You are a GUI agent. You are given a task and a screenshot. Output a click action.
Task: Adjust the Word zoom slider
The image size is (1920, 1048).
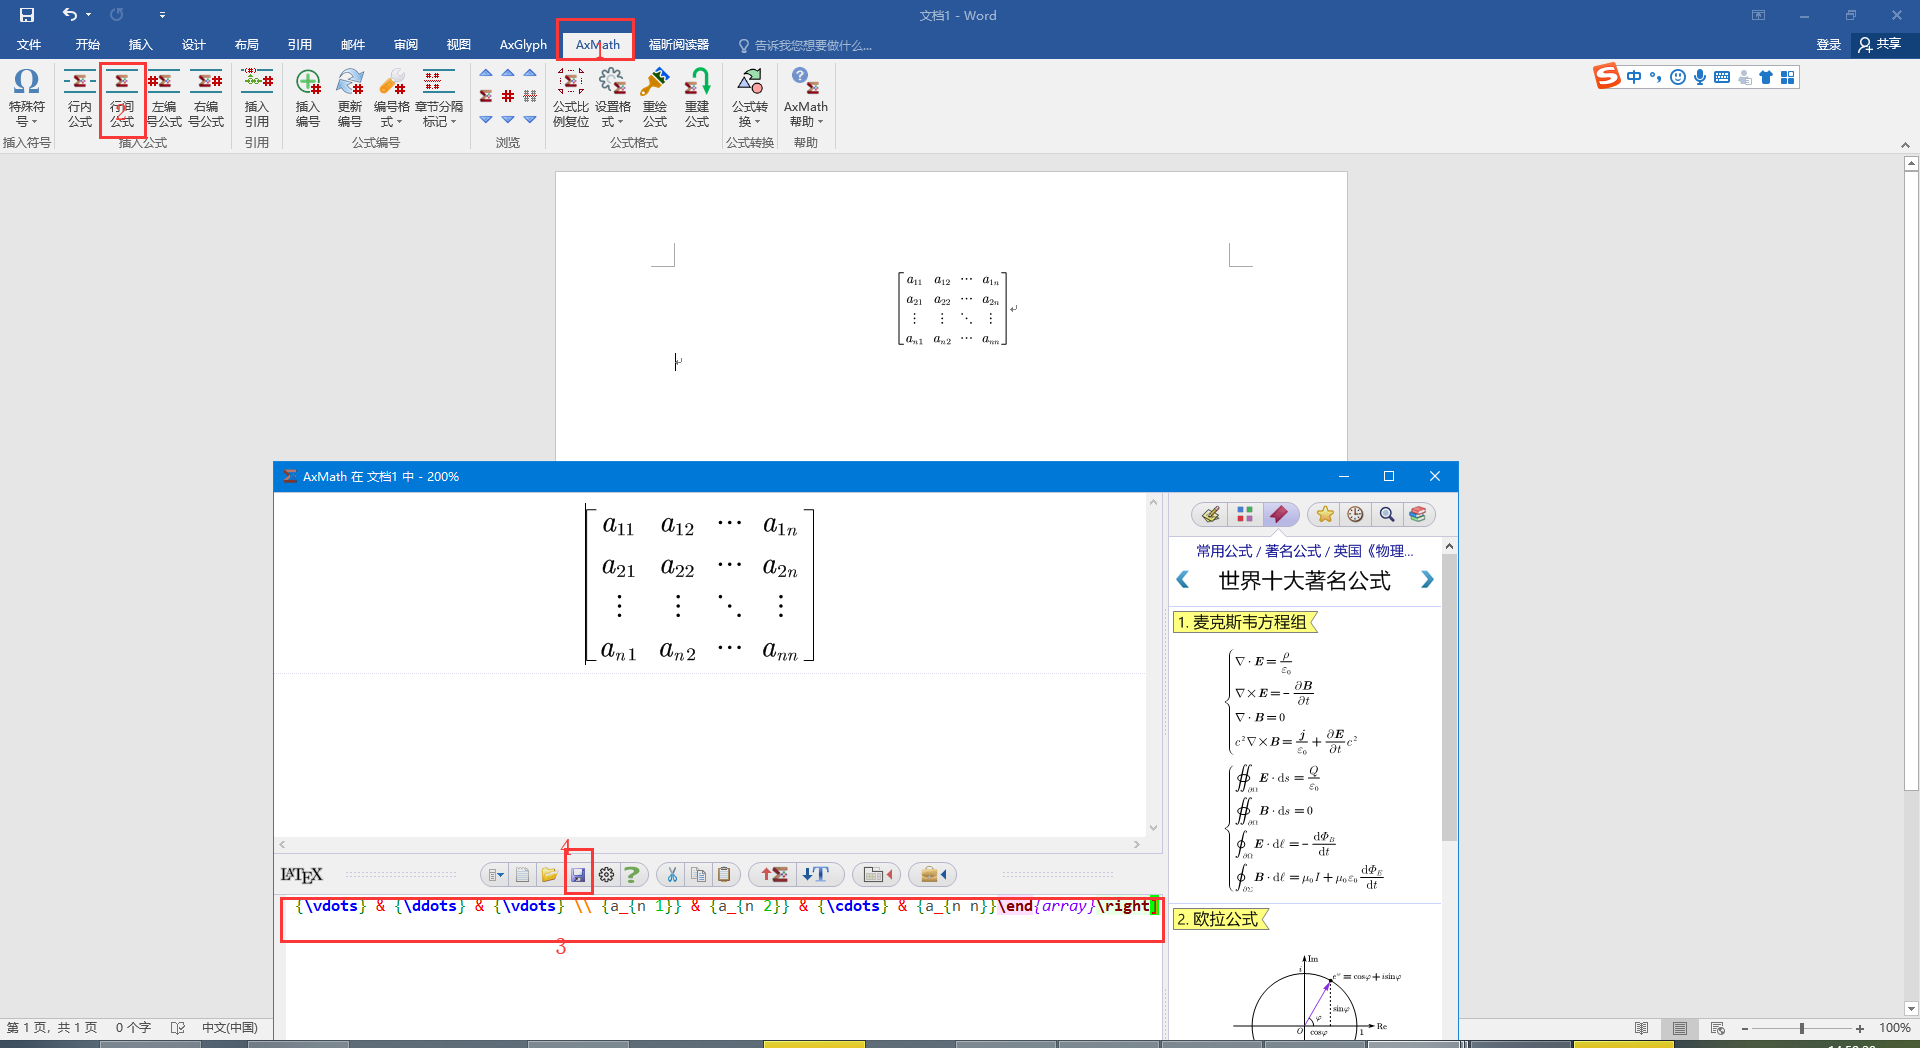tap(1803, 1027)
